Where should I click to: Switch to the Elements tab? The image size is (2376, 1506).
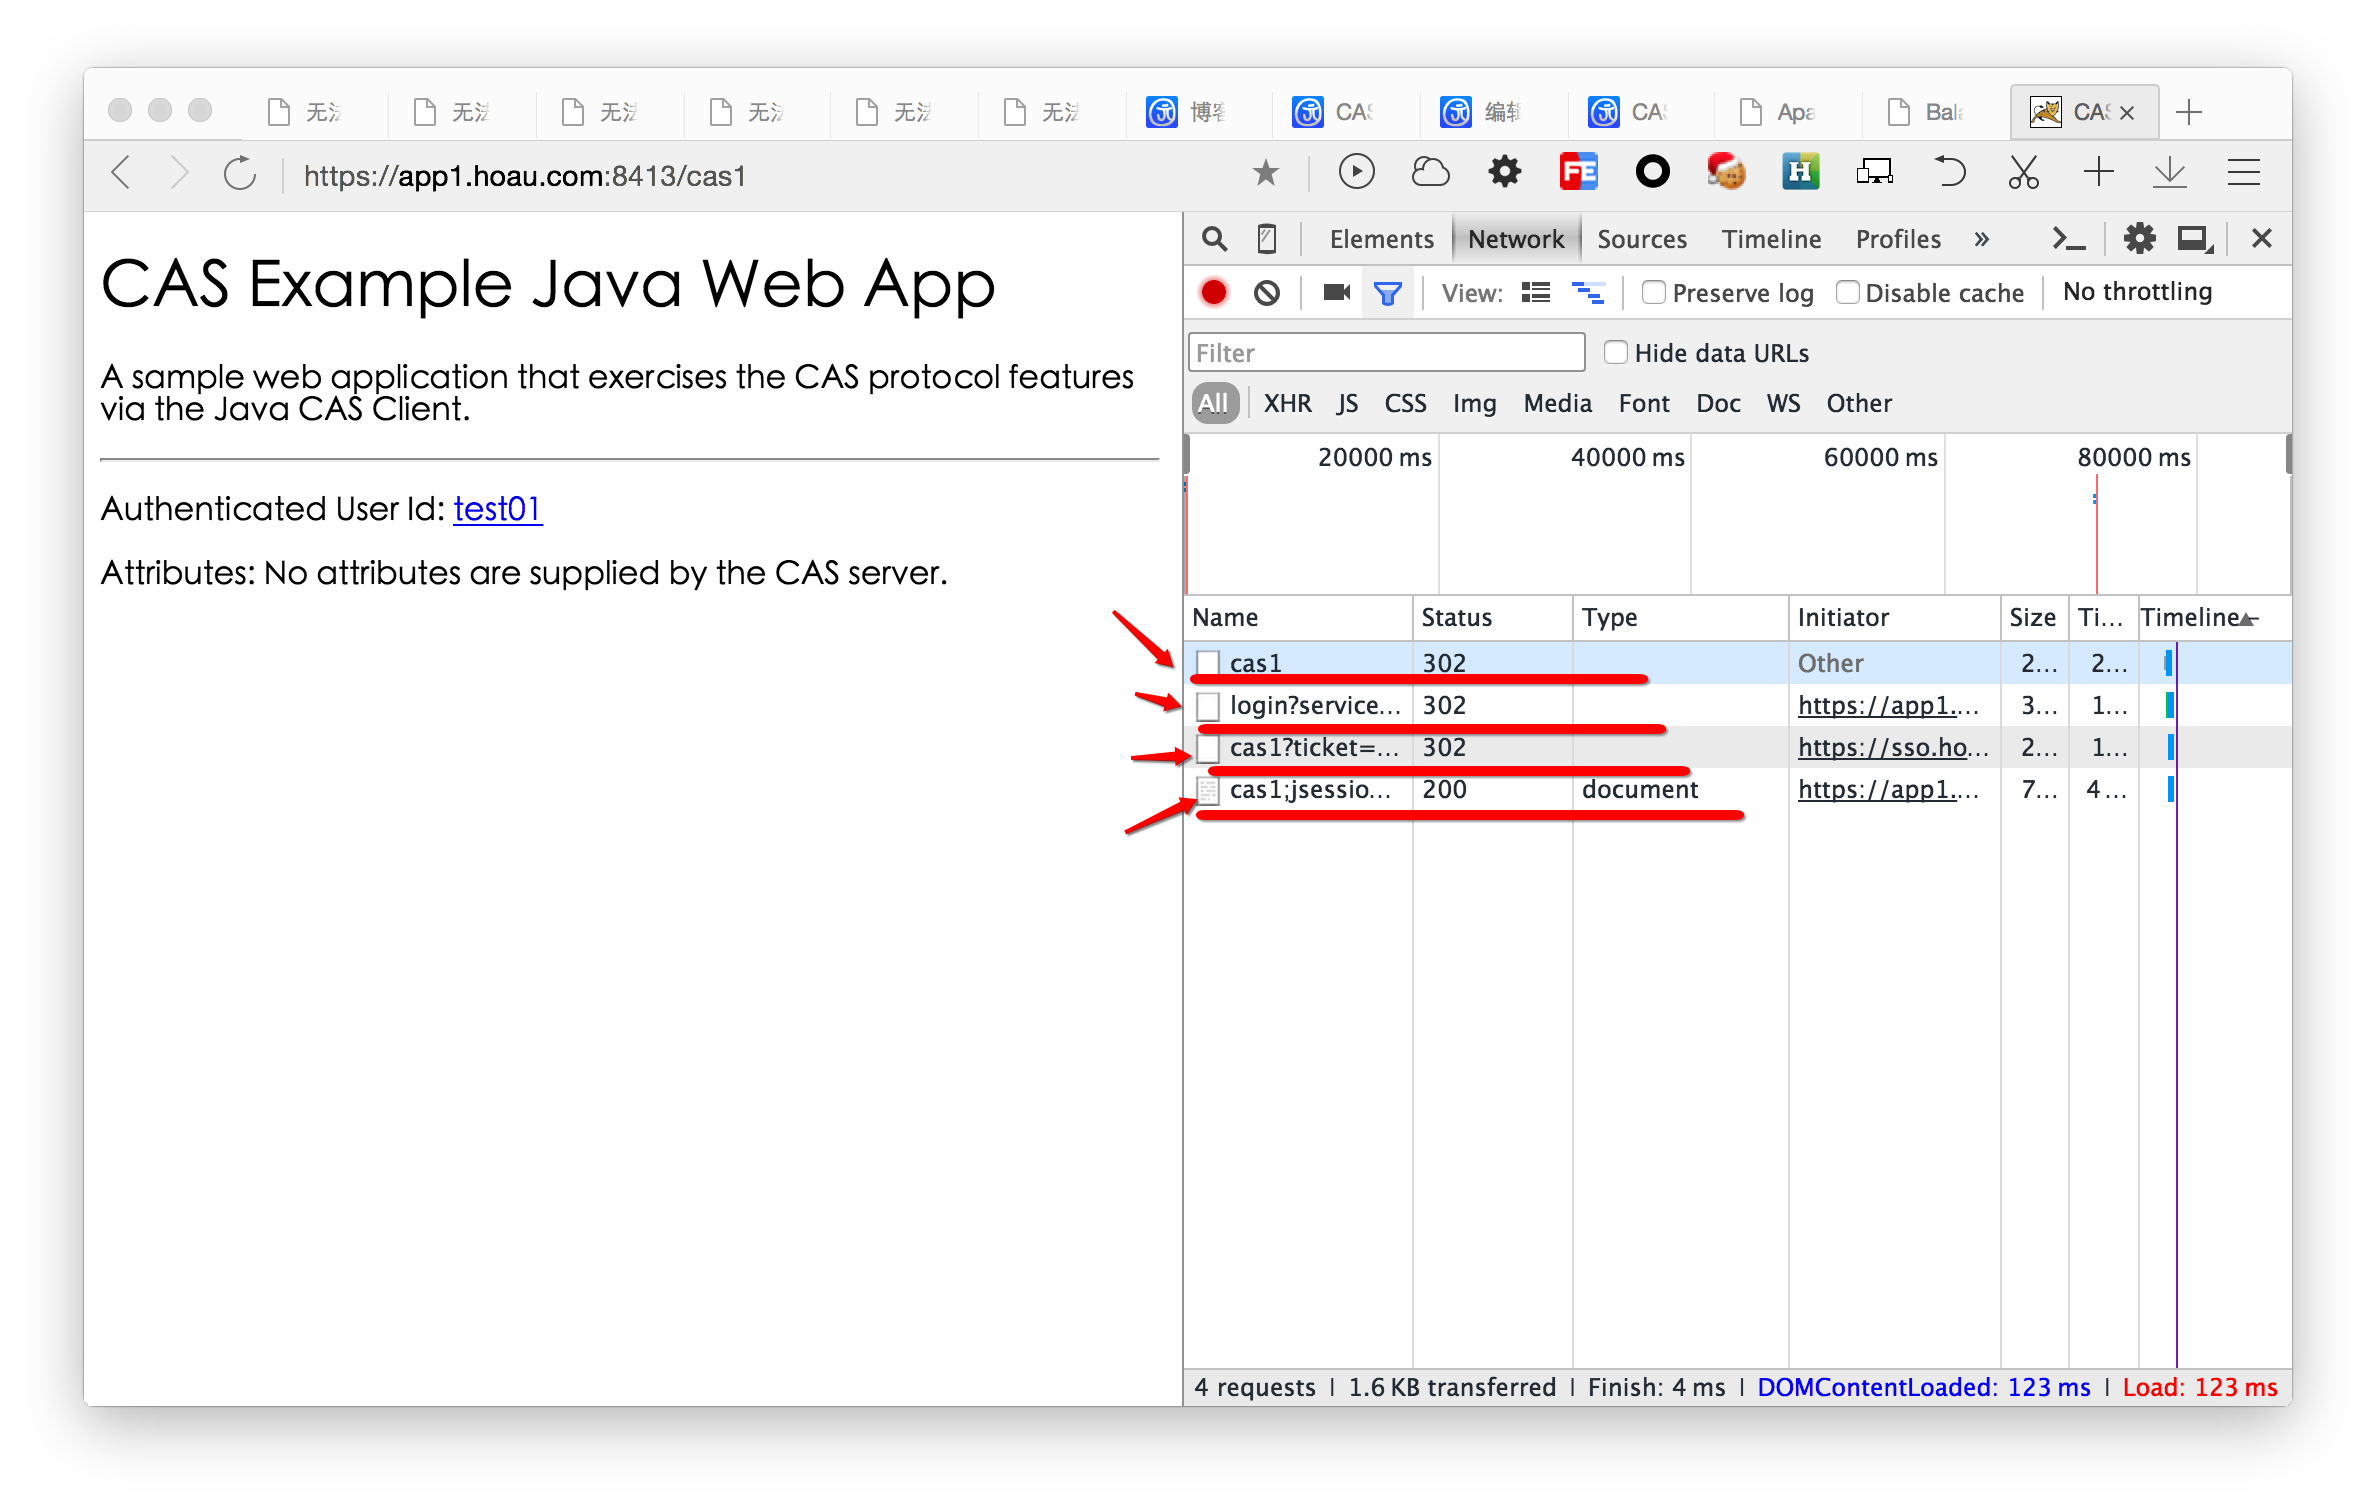[x=1381, y=239]
